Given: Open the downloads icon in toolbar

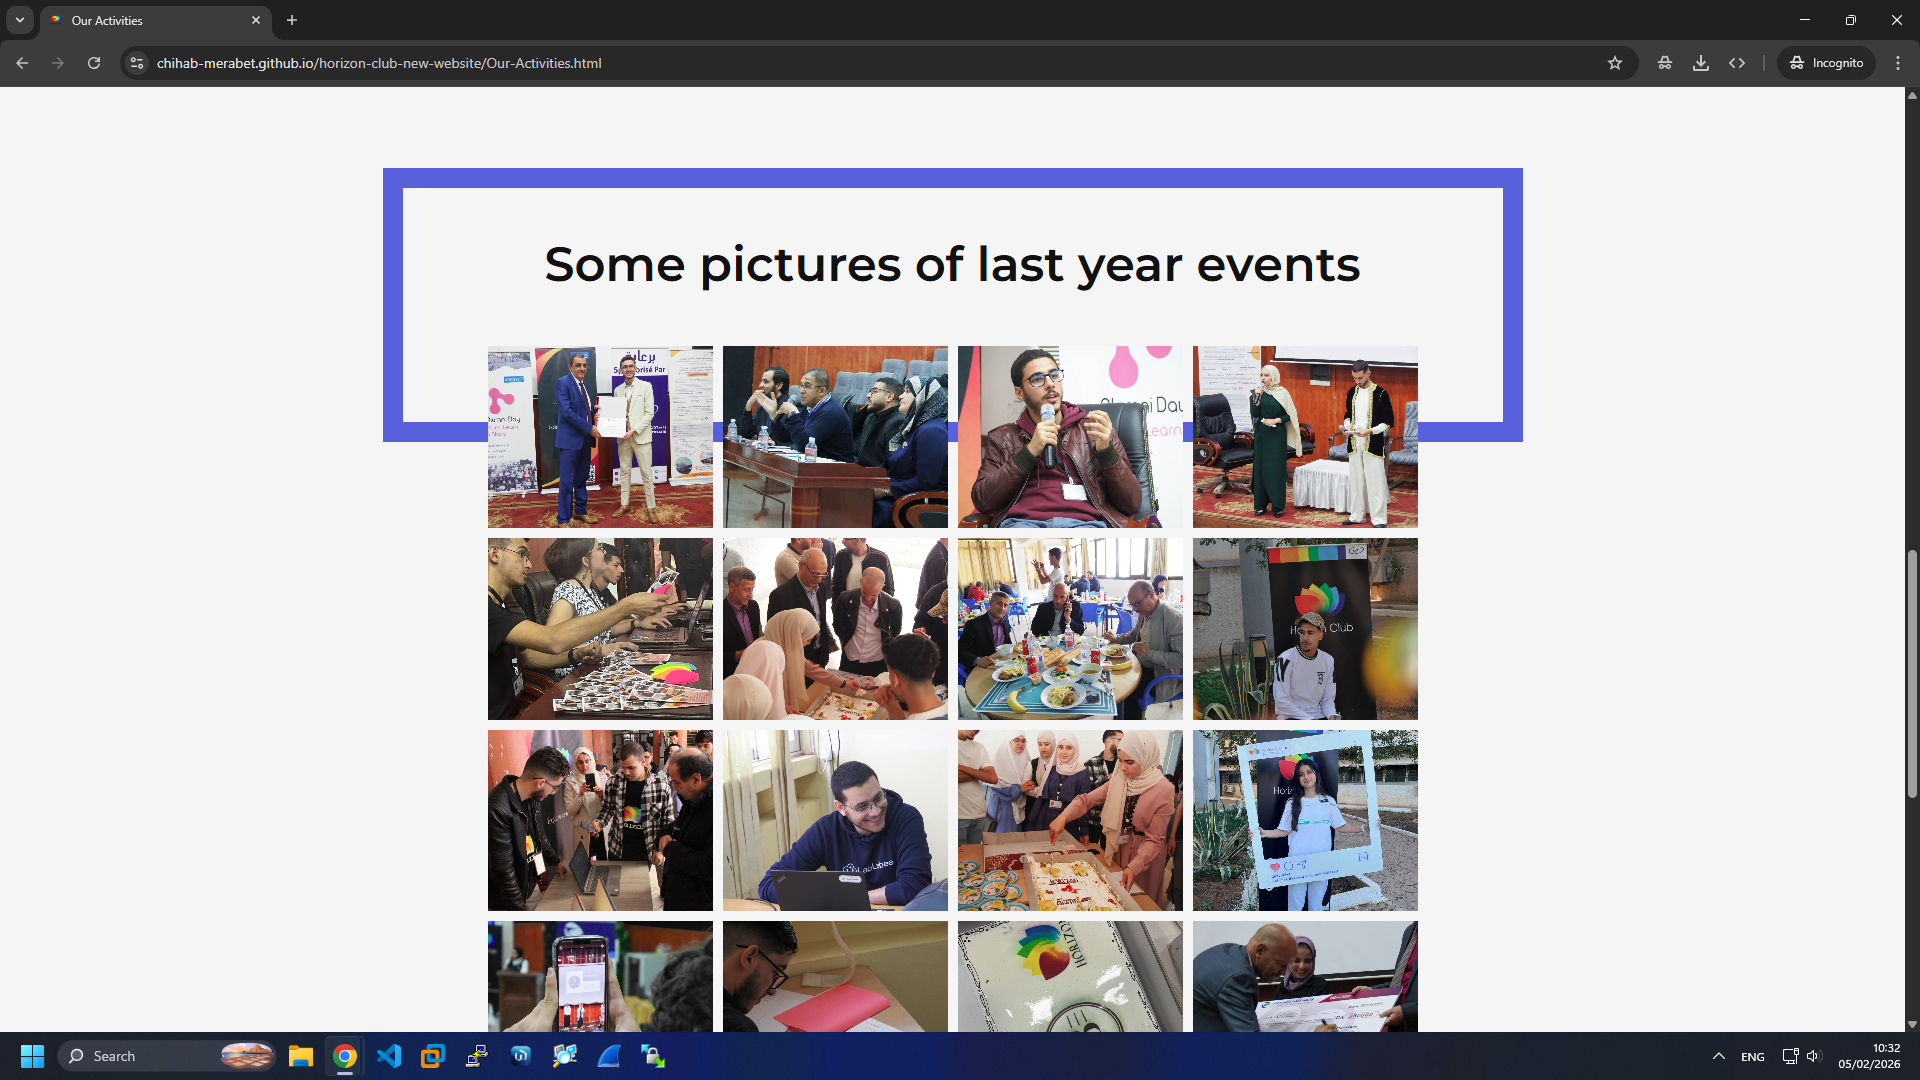Looking at the screenshot, I should 1700,63.
